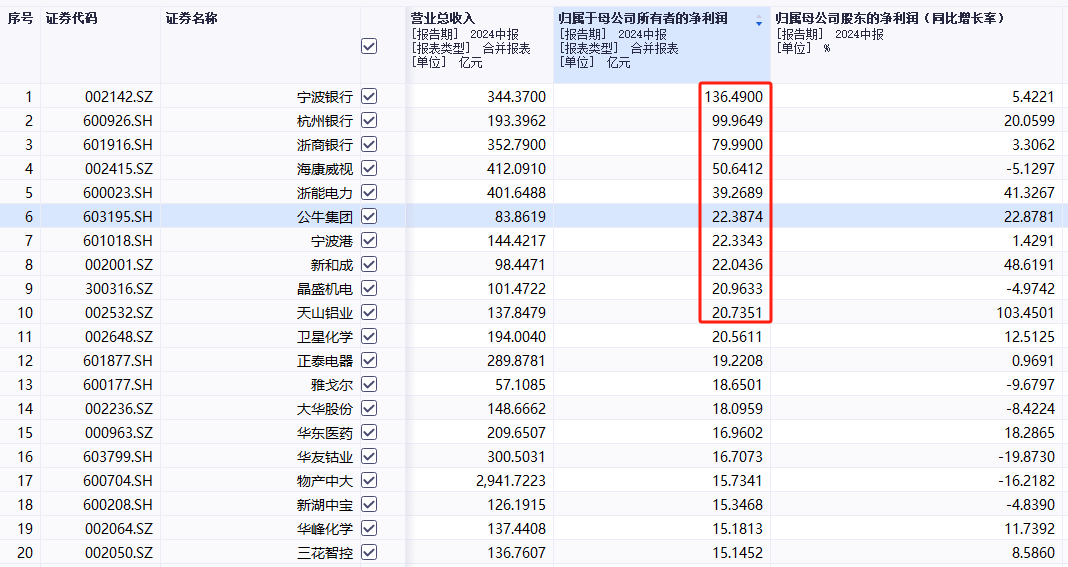Select stock code 002415.SZ
The image size is (1068, 567).
(x=119, y=168)
